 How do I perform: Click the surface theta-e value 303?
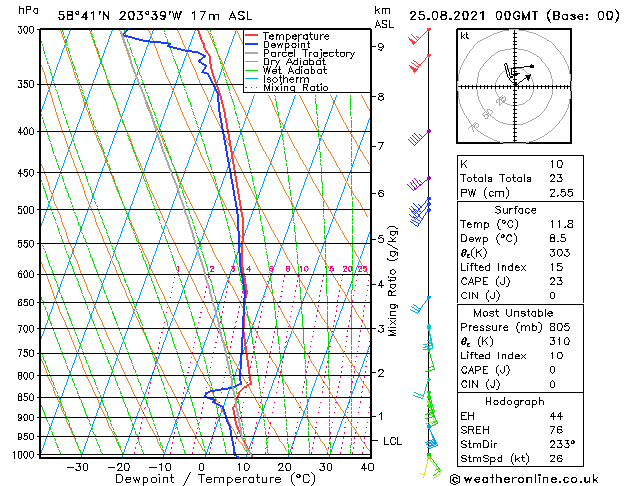560,253
